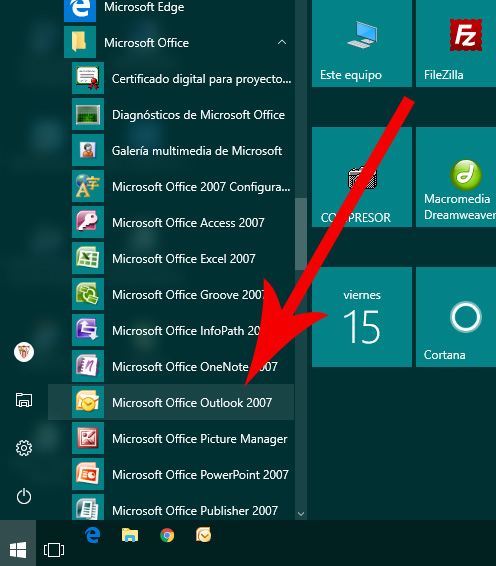Open the Macromedia Dreamweaver tile

click(x=456, y=177)
